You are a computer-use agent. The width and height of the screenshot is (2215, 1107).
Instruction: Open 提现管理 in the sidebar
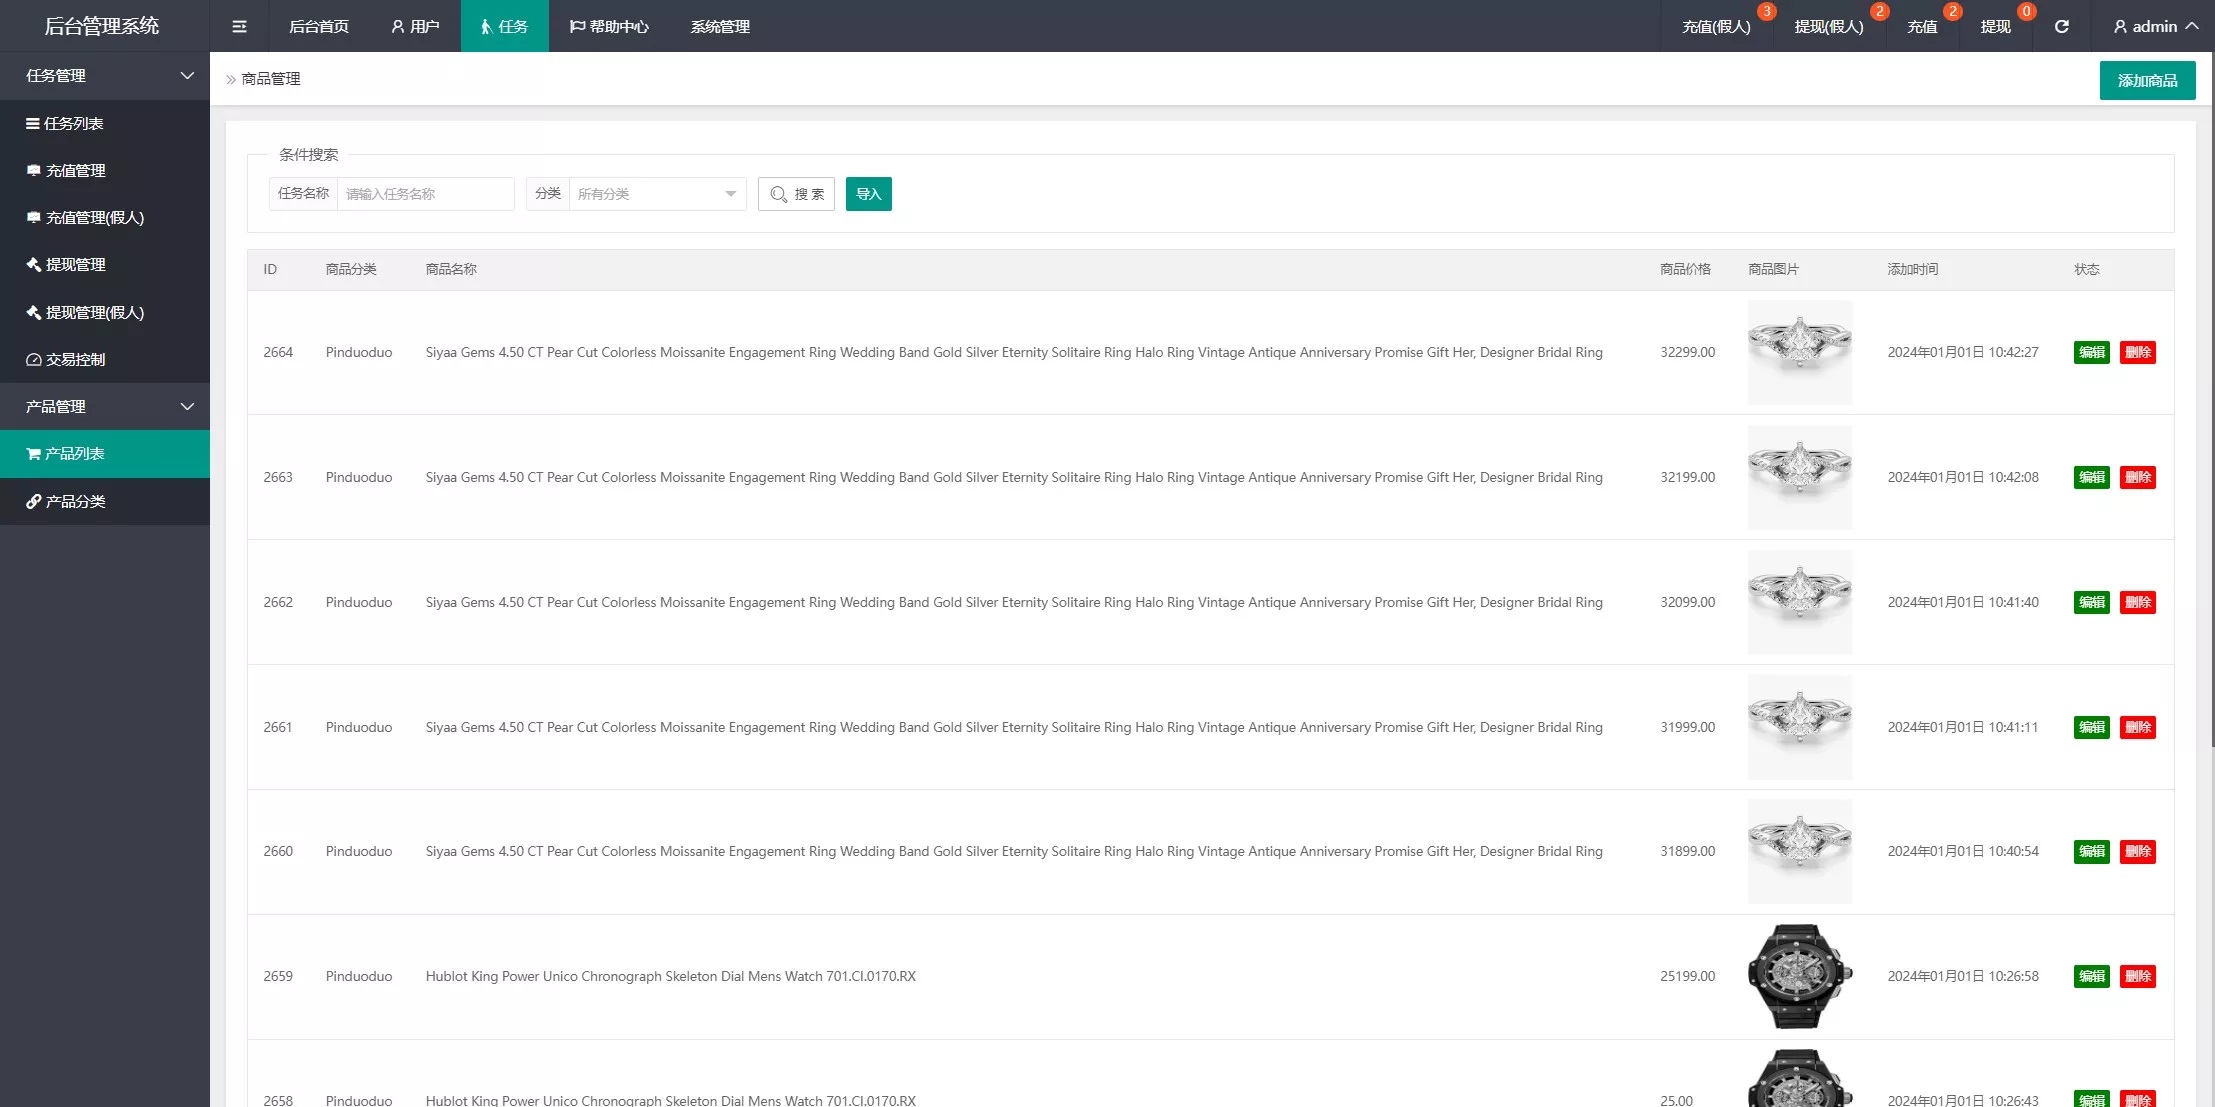pyautogui.click(x=75, y=265)
